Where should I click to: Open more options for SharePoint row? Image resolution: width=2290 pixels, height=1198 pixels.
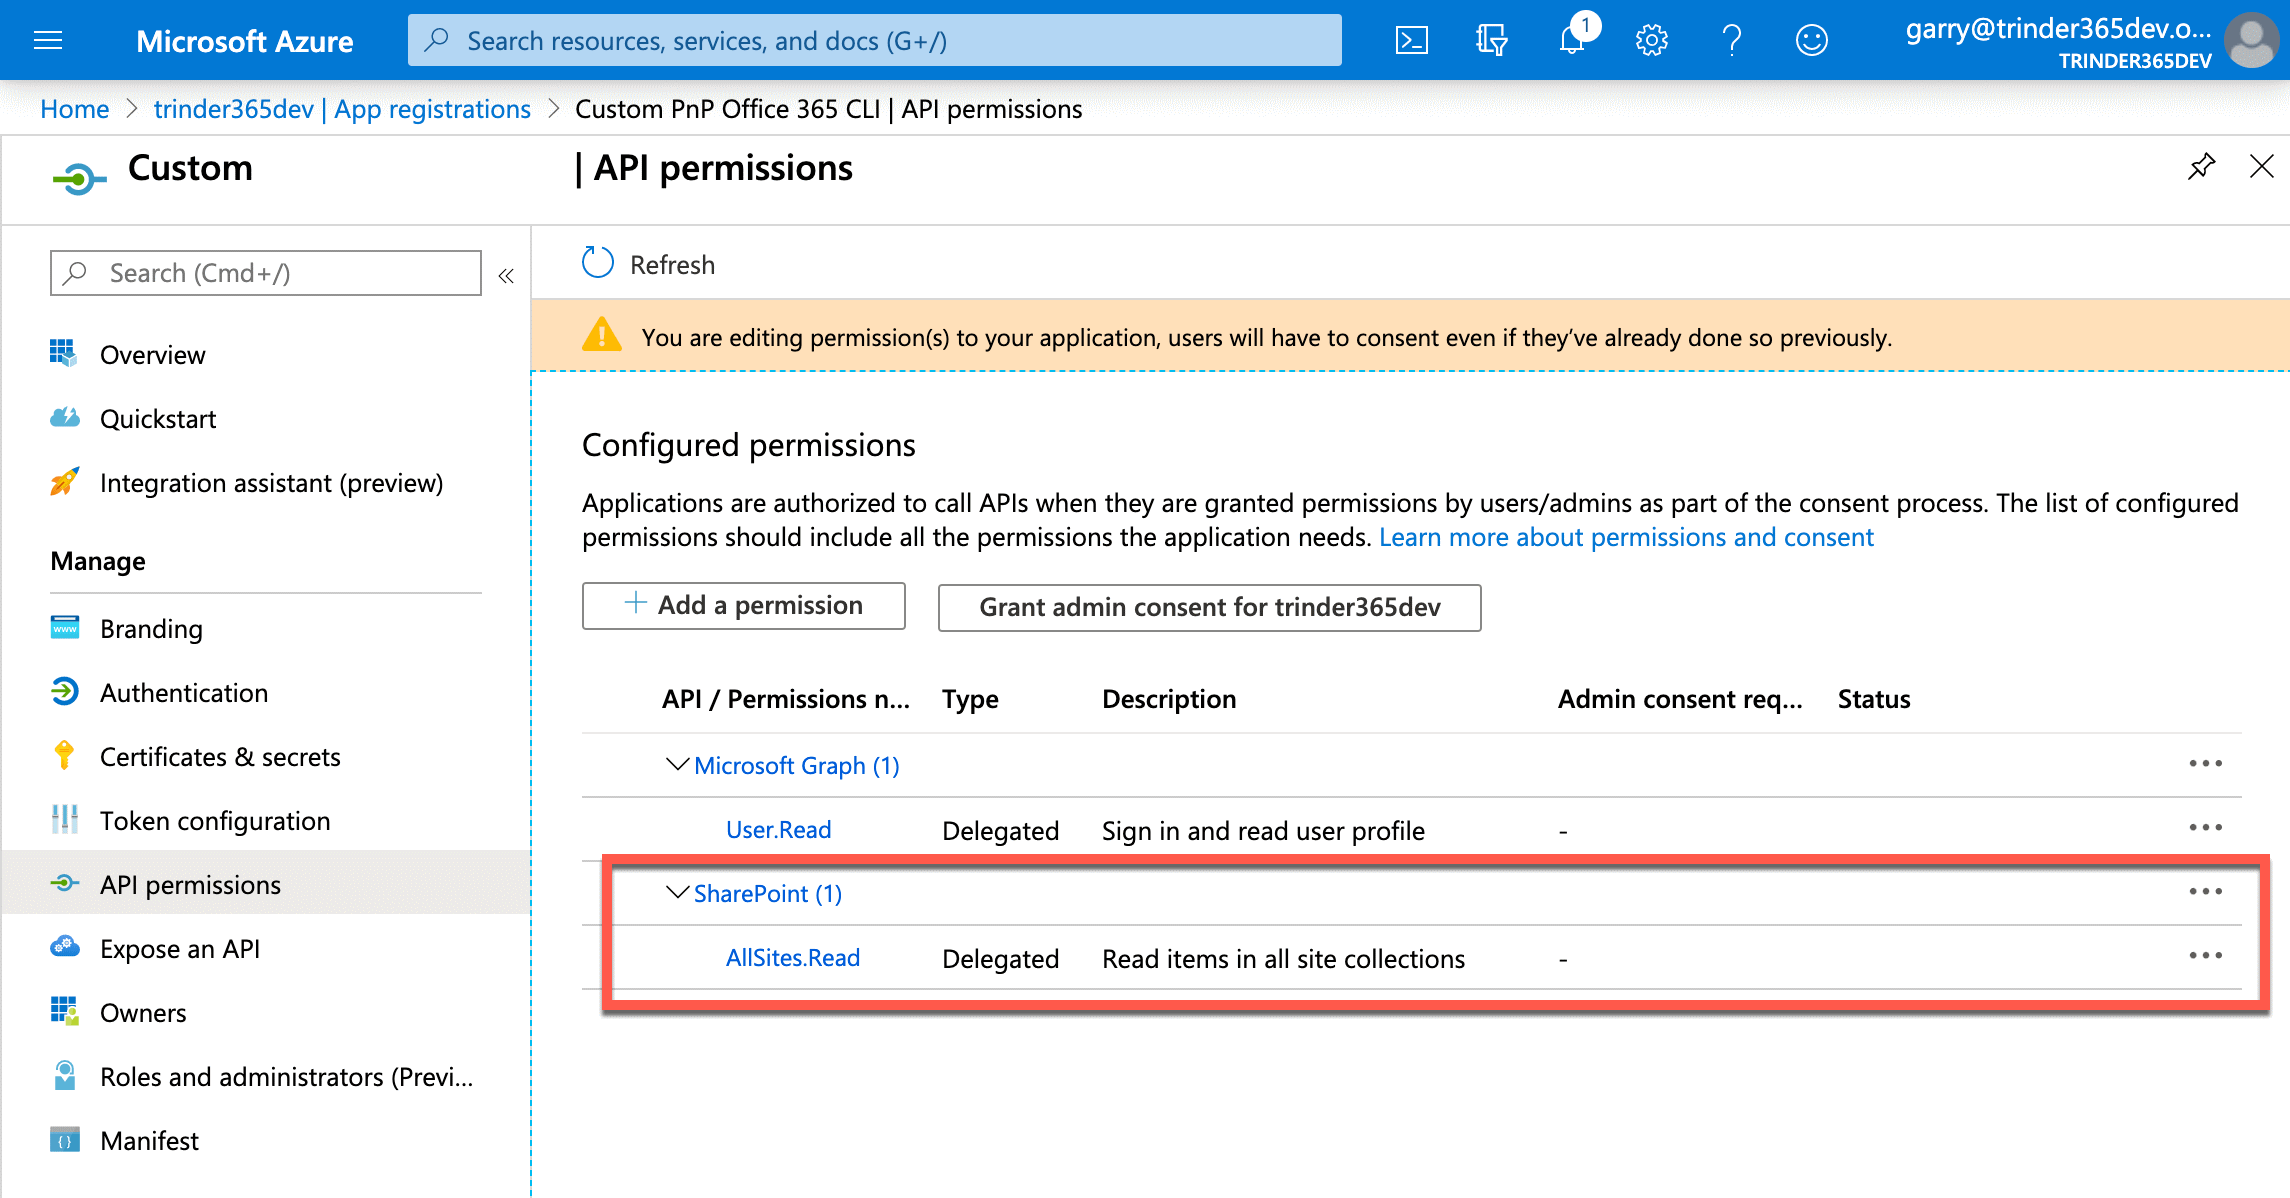(x=2205, y=892)
